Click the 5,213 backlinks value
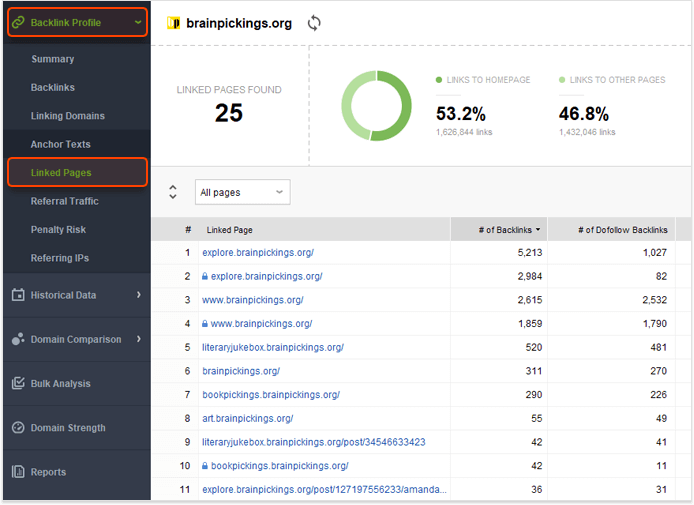Viewport: 694px width, 505px height. [530, 253]
